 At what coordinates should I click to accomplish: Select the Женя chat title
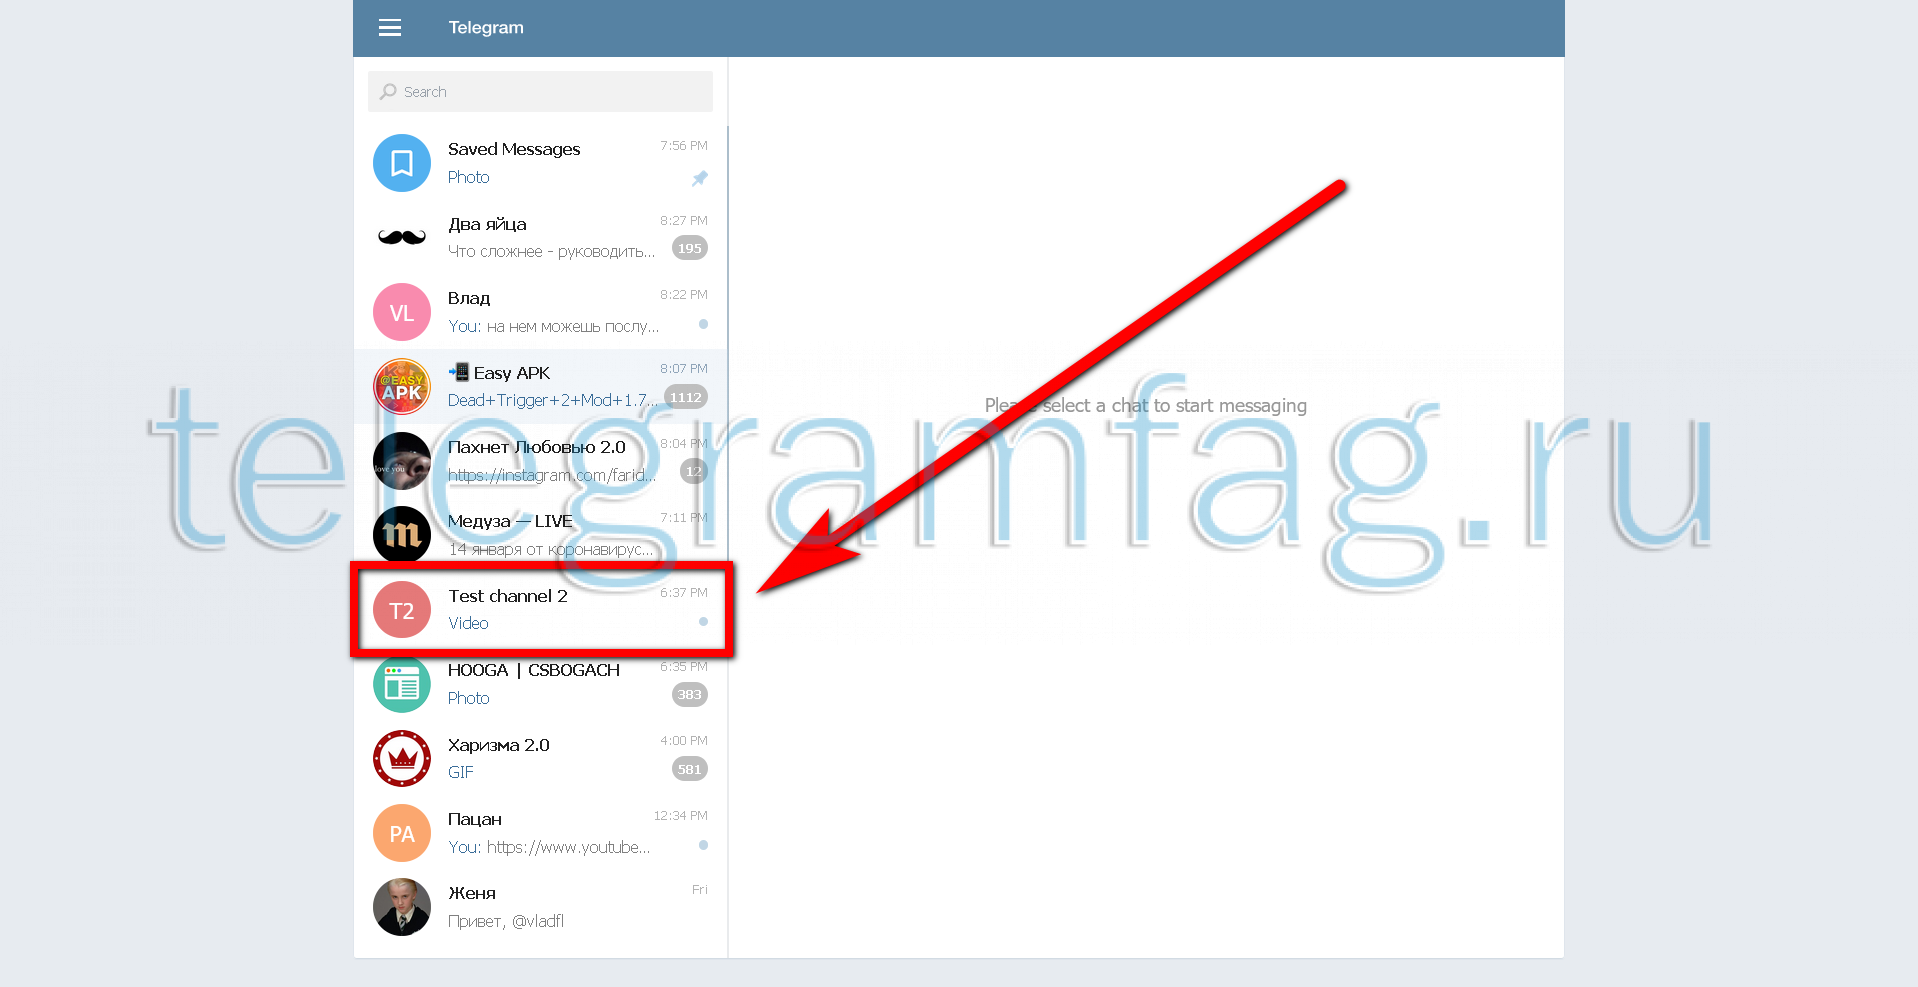(472, 893)
